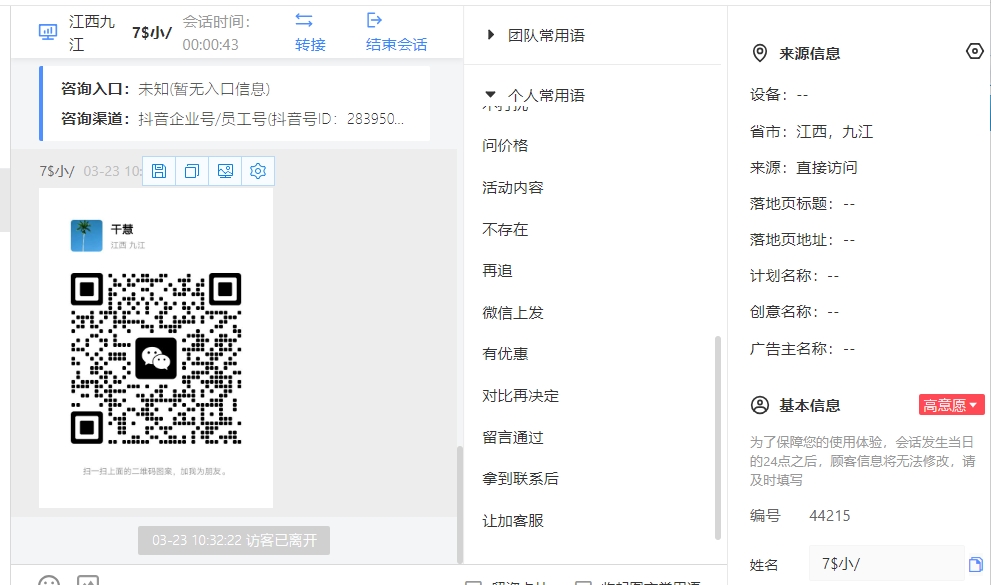This screenshot has height=585, width=991.
Task: Expand the 团队常用语 section
Action: tap(490, 35)
